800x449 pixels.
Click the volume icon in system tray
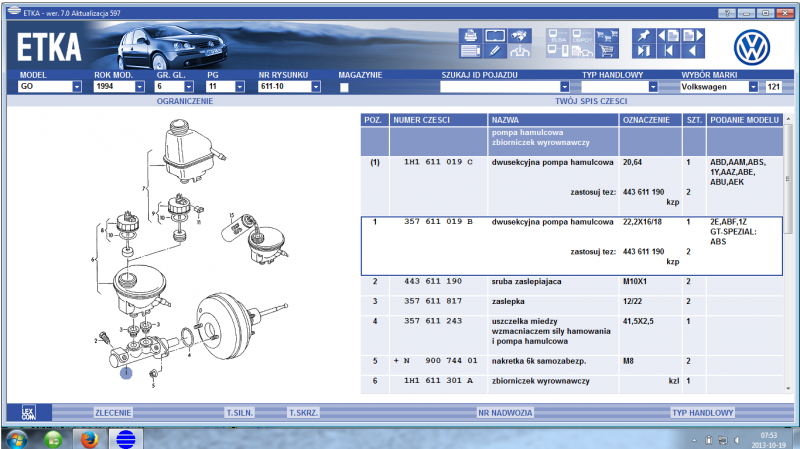[x=737, y=440]
